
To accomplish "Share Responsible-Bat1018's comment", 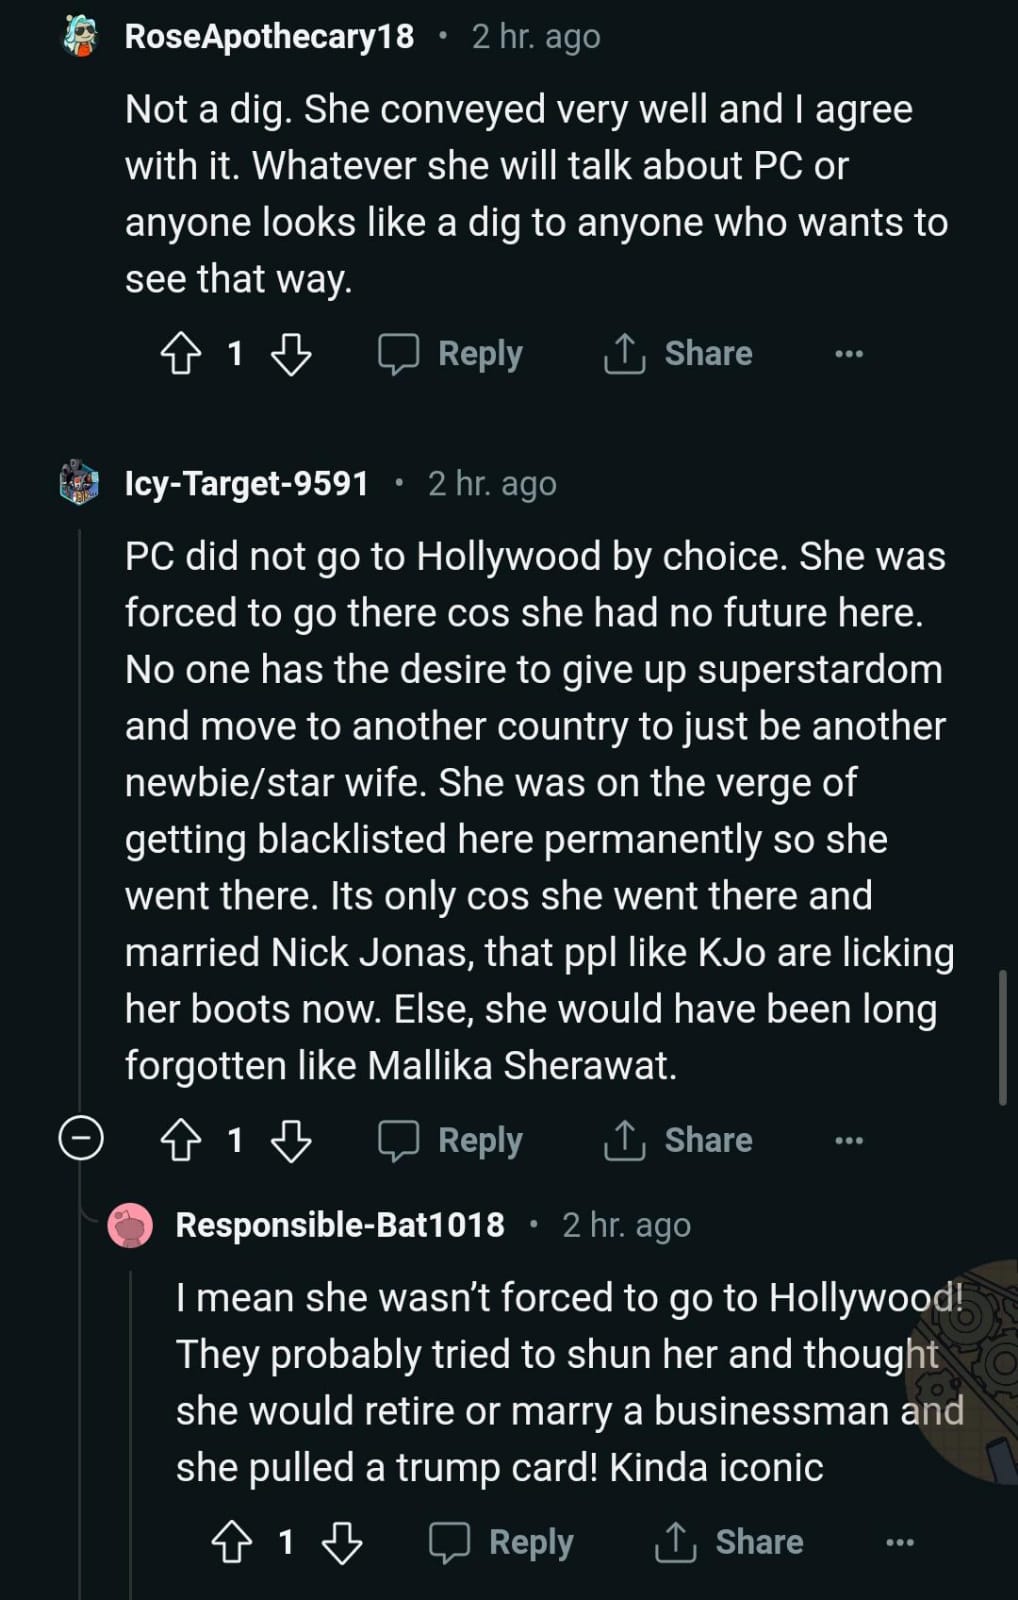I will [730, 1542].
